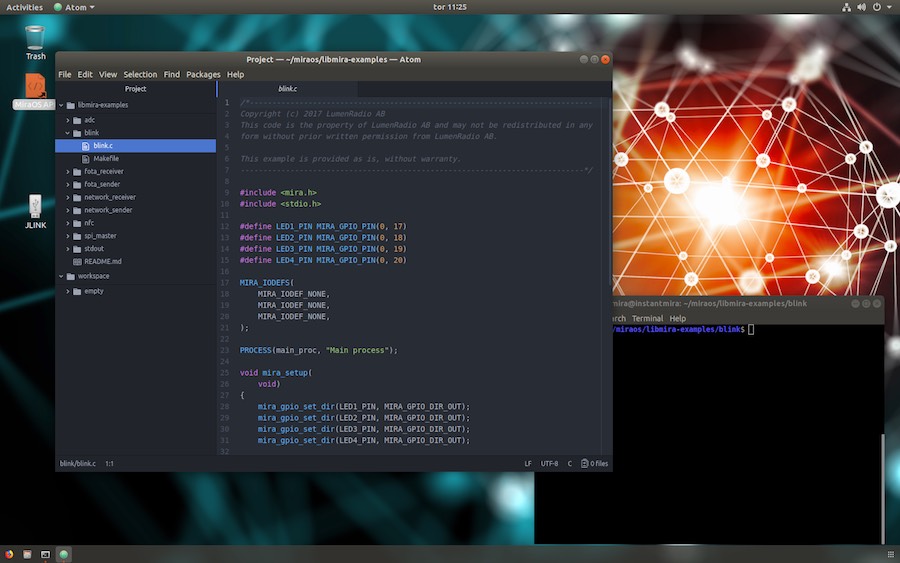Show applications grid in the taskbar corner
The height and width of the screenshot is (563, 900).
[890, 554]
